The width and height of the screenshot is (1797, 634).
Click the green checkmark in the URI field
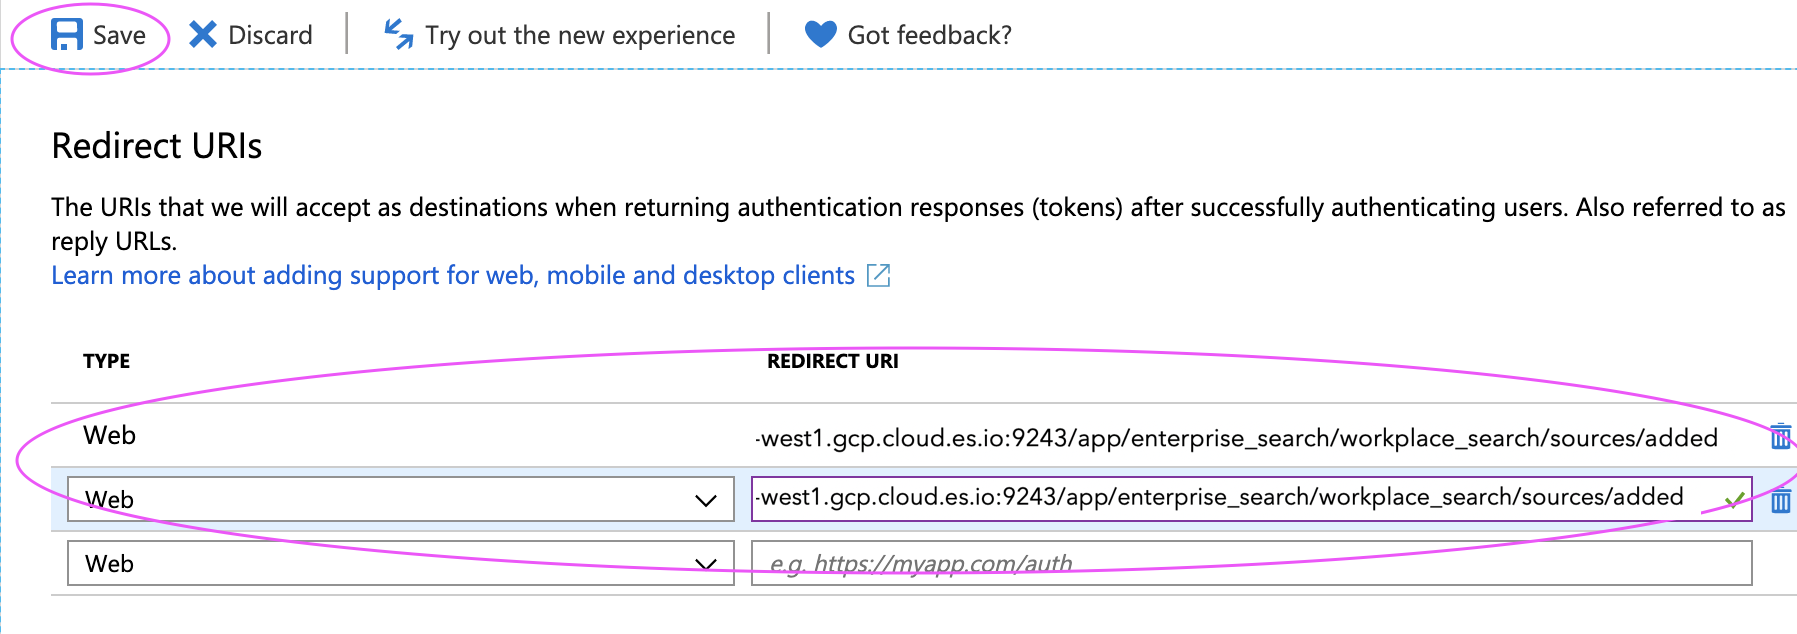click(x=1734, y=499)
